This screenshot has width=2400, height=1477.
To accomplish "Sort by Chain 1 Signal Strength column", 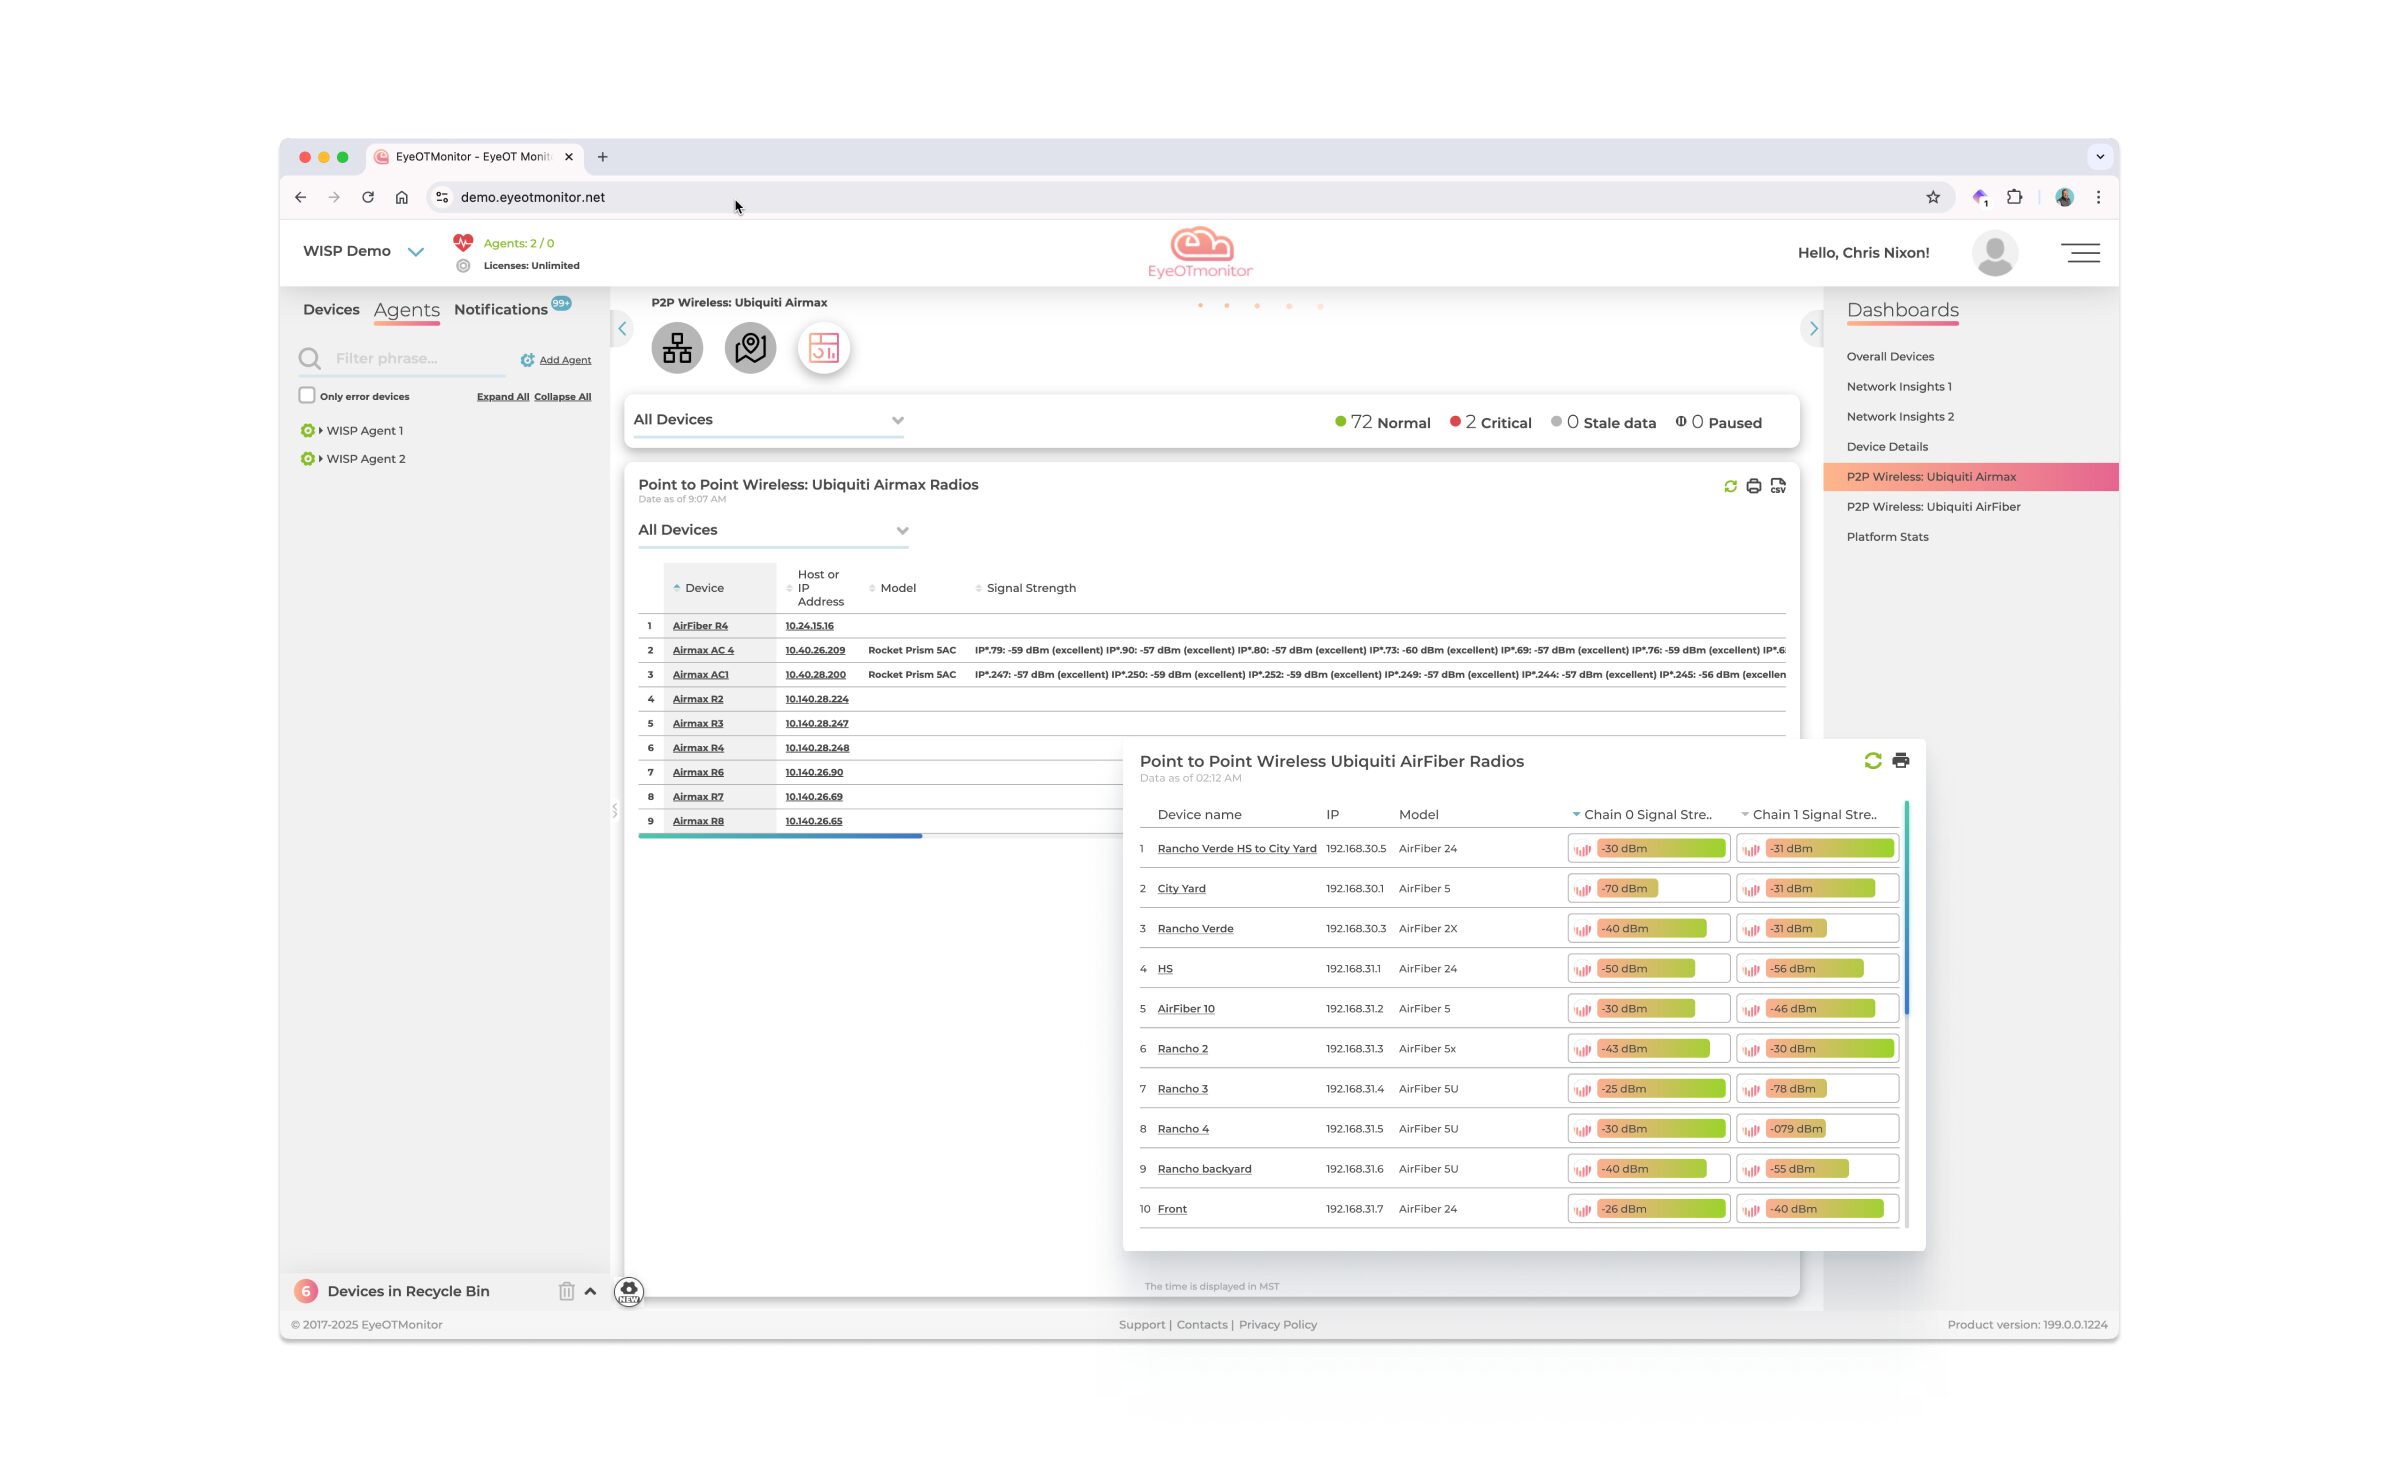I will coord(1809,815).
